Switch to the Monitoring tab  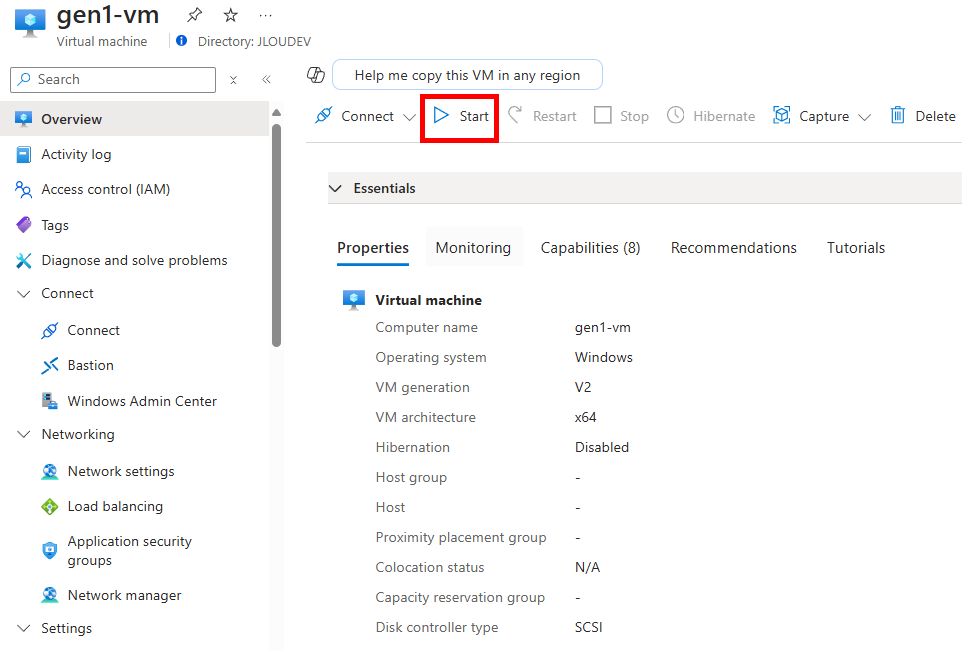click(473, 248)
